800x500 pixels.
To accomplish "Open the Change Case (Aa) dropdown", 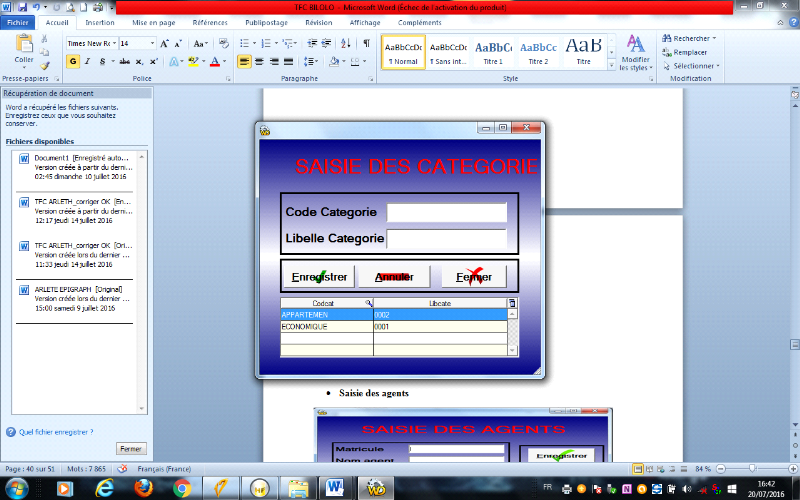I will pyautogui.click(x=201, y=43).
